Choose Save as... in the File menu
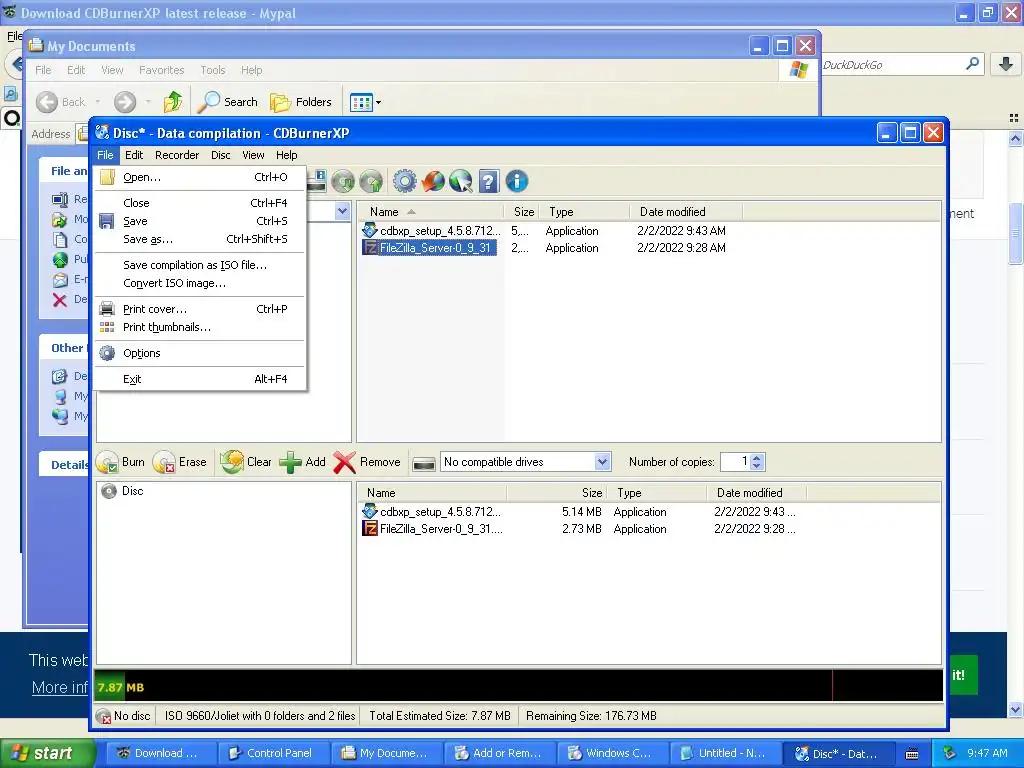 click(x=200, y=239)
